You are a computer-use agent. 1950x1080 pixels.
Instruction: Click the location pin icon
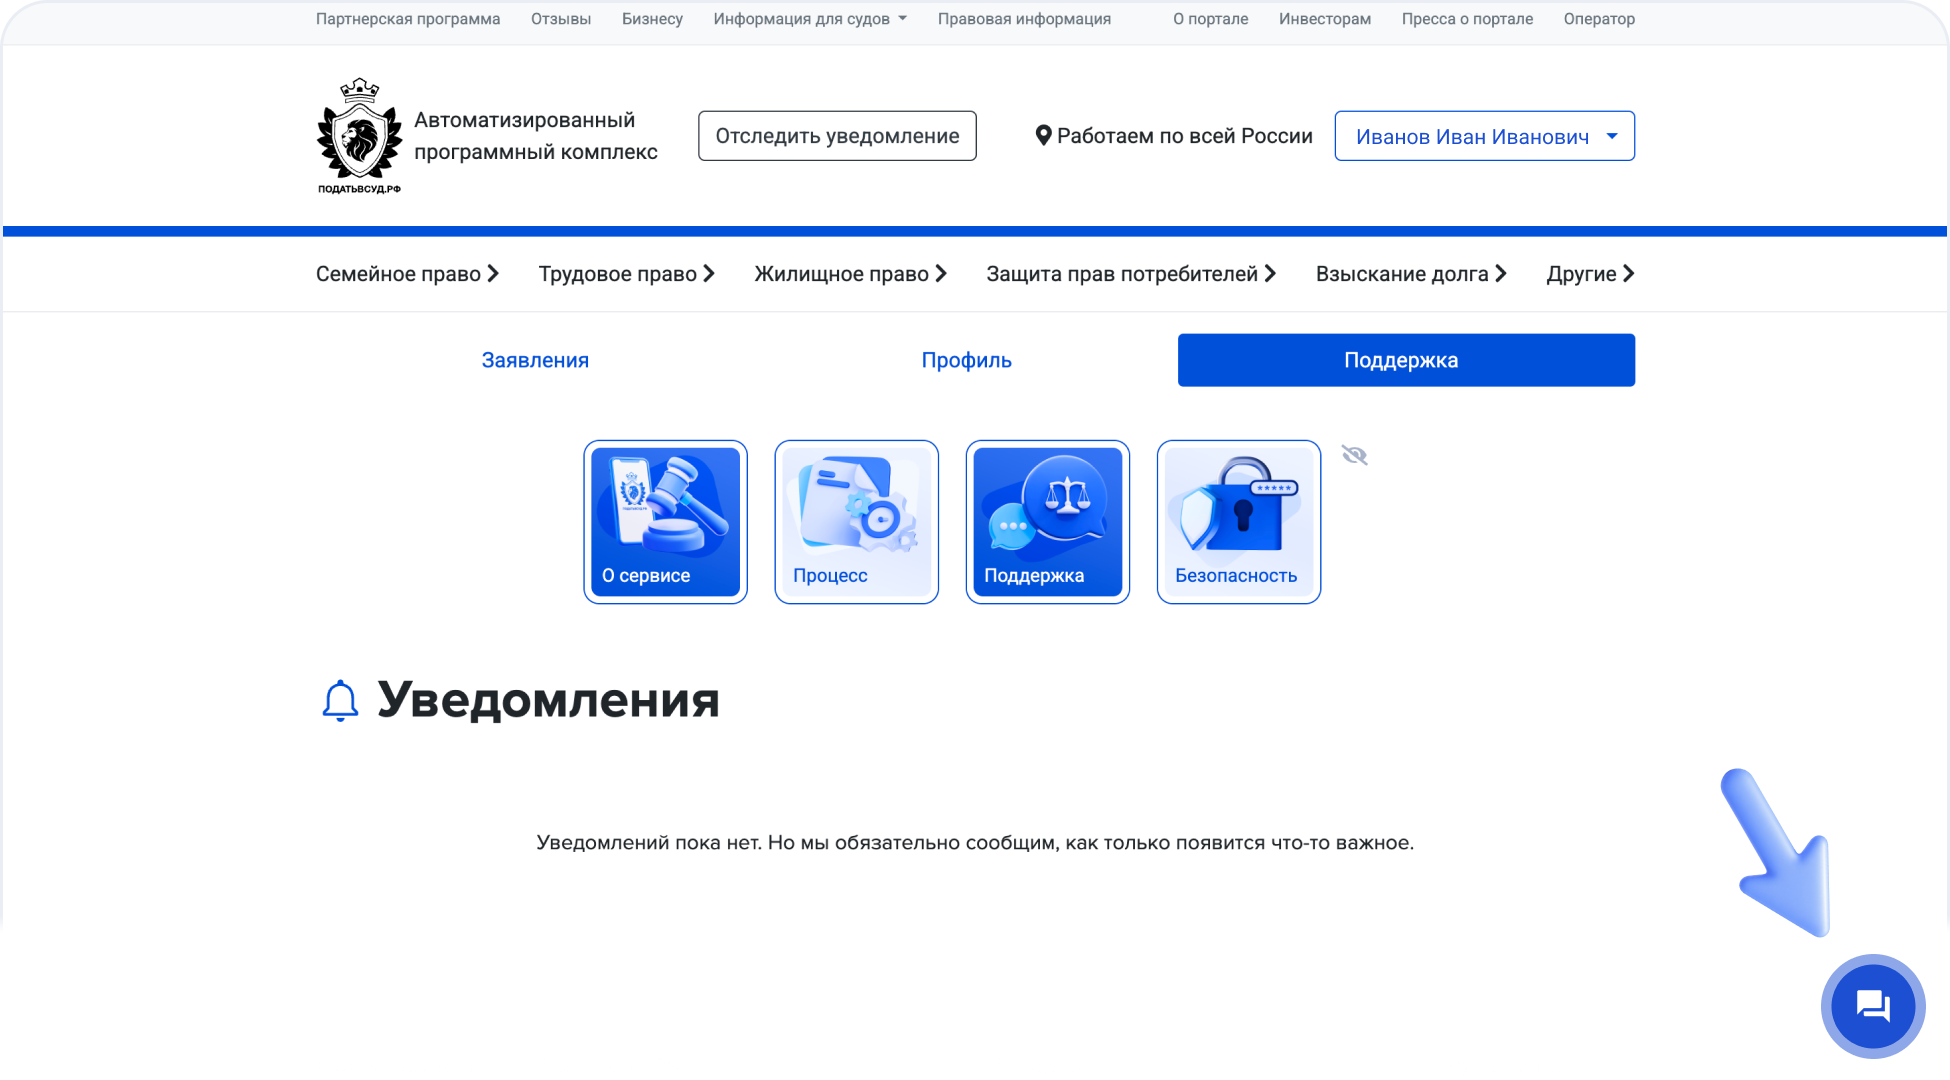1043,136
